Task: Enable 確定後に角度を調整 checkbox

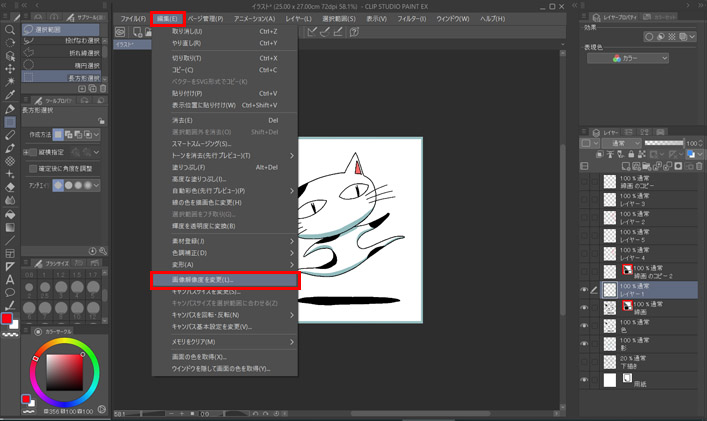Action: coord(32,169)
